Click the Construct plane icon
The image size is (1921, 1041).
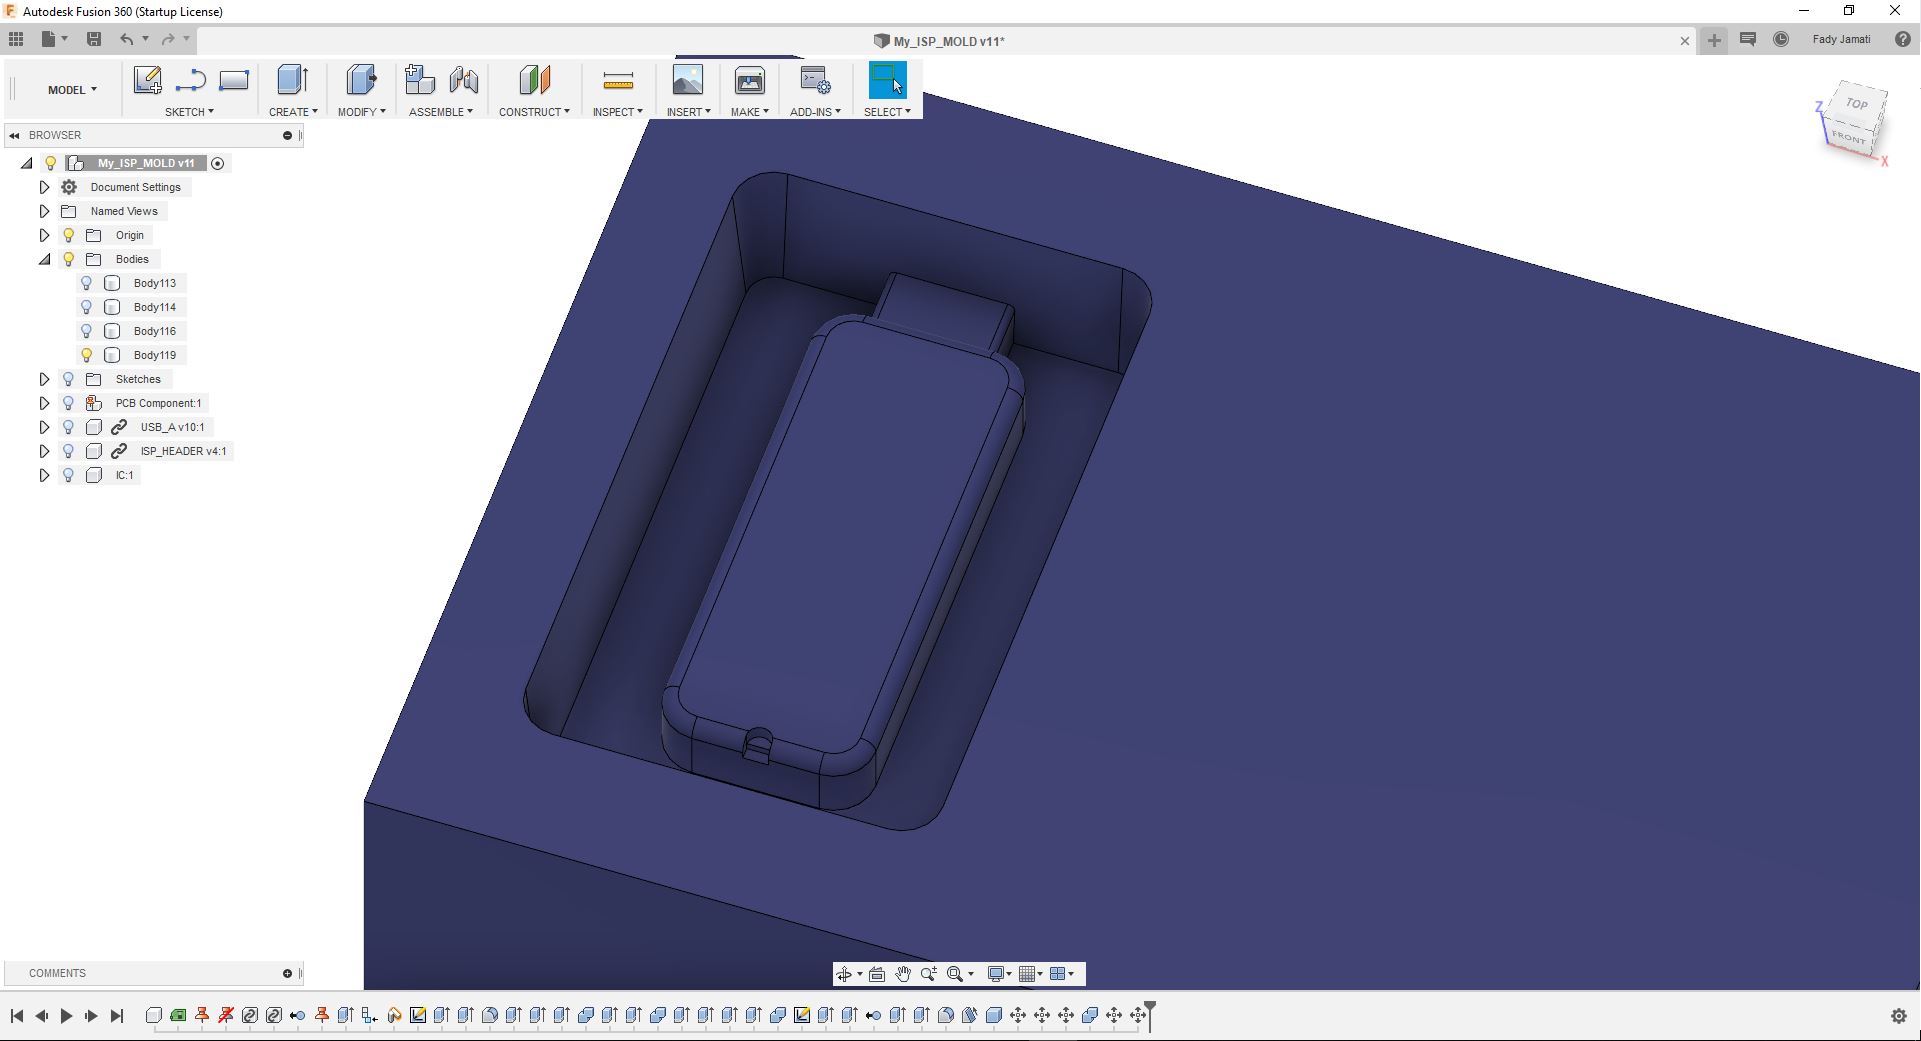pyautogui.click(x=534, y=80)
